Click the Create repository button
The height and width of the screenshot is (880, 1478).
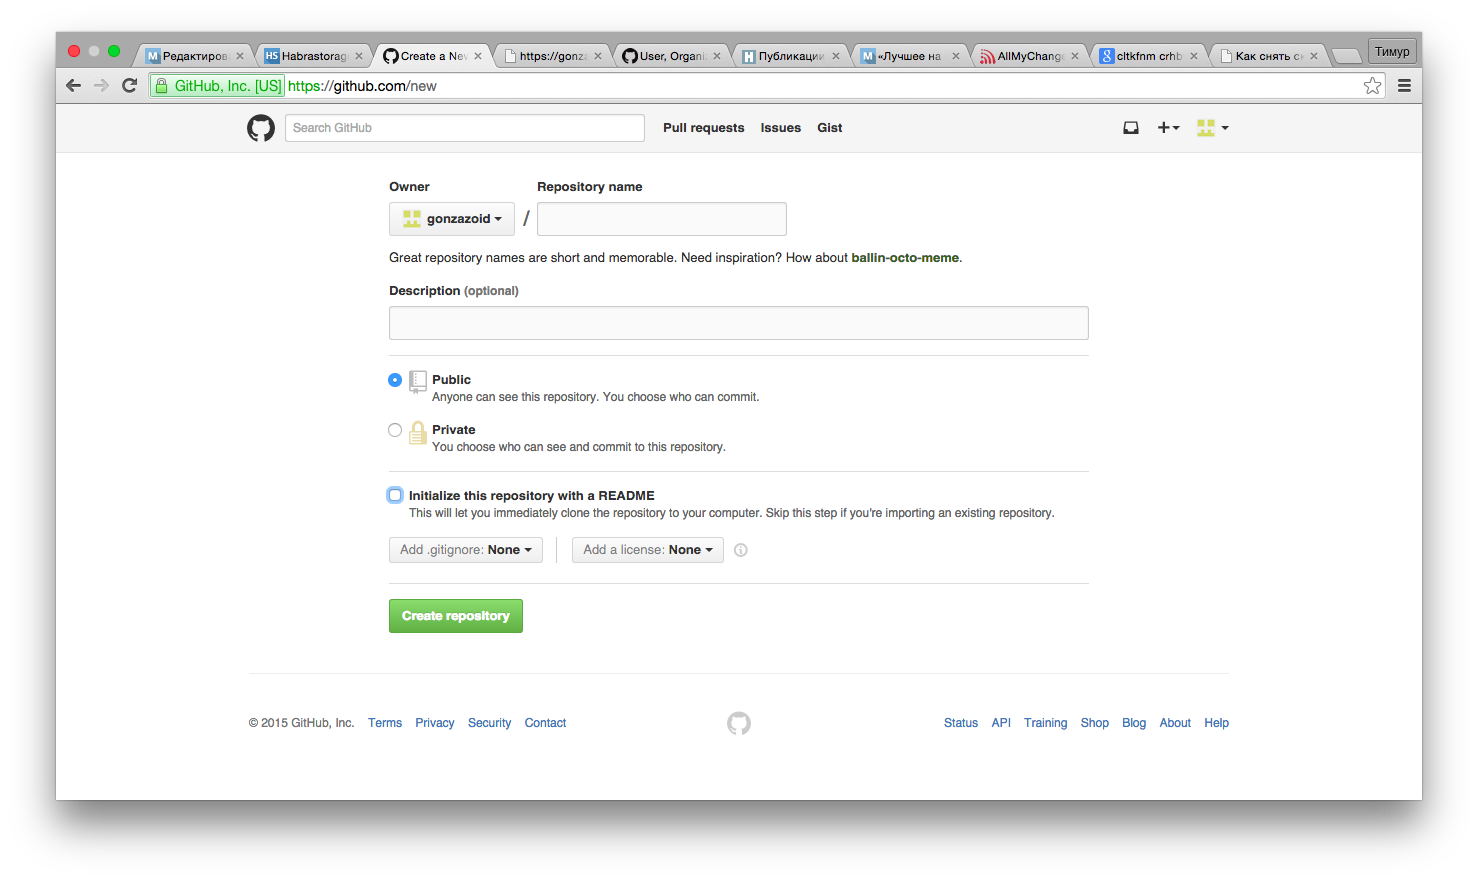pos(456,616)
